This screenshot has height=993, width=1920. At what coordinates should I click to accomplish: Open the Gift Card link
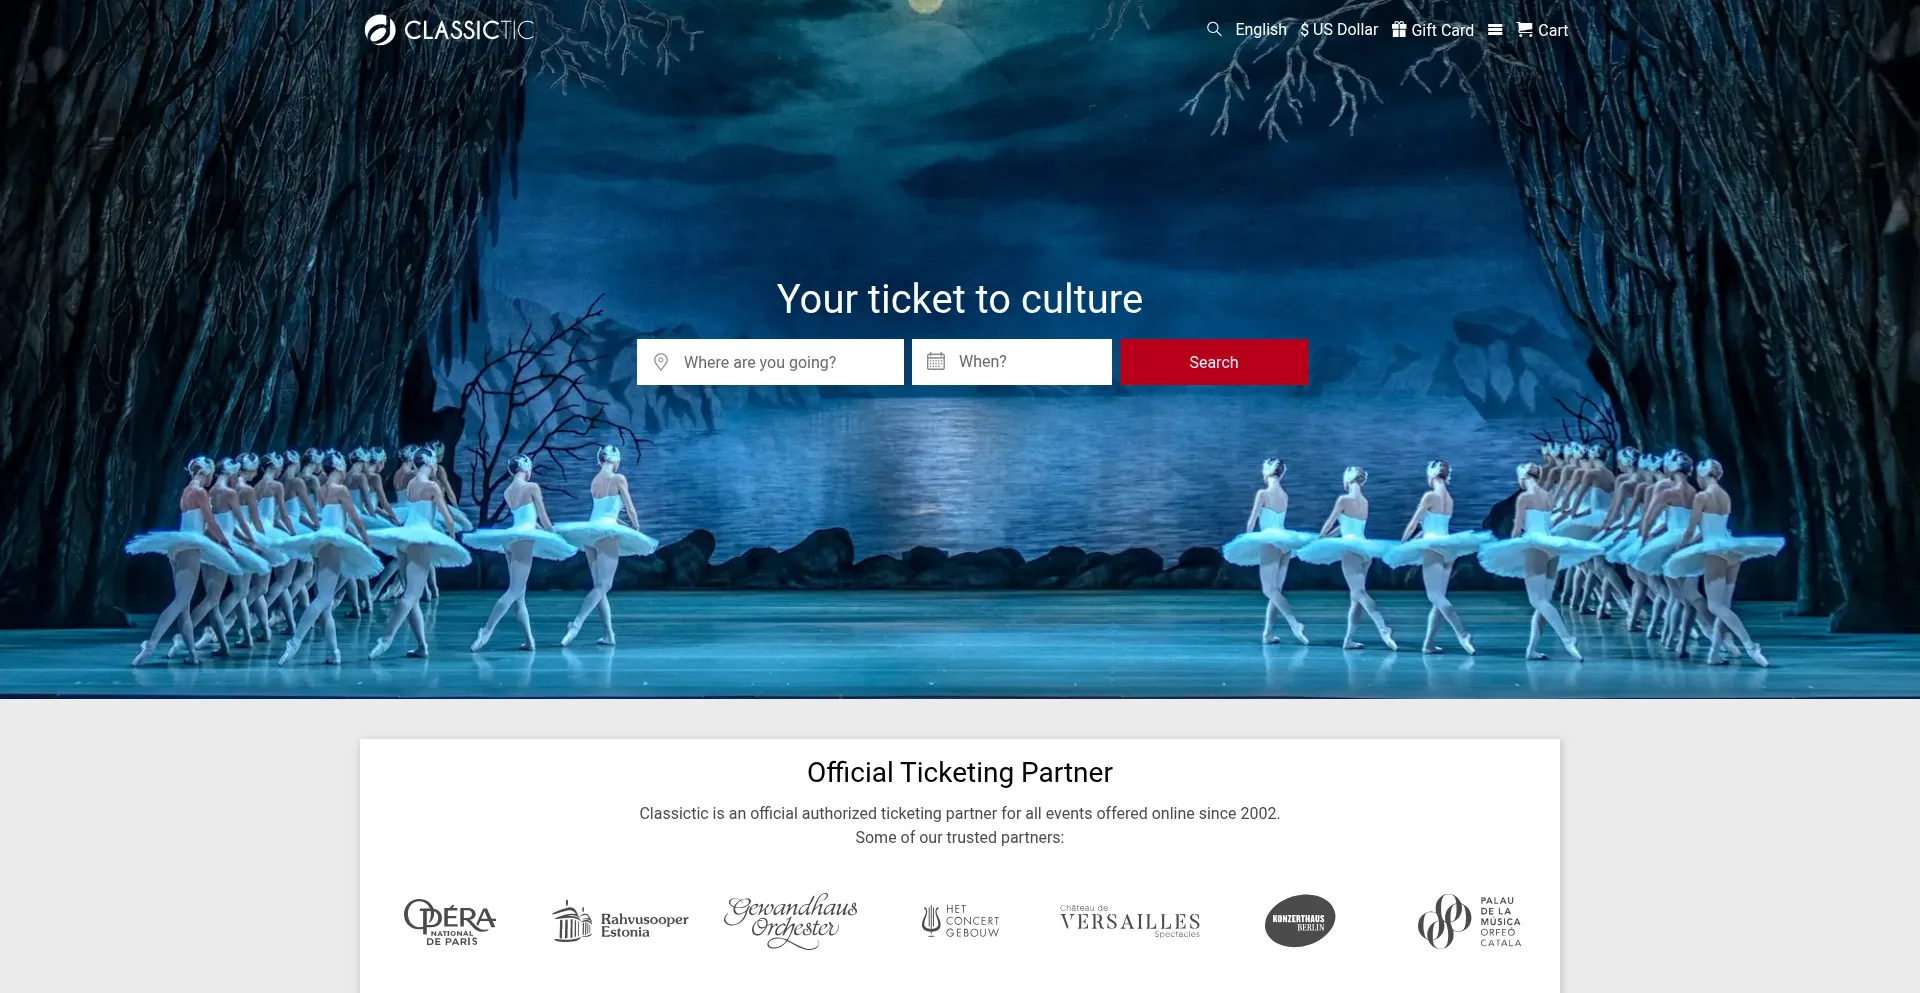coord(1433,30)
